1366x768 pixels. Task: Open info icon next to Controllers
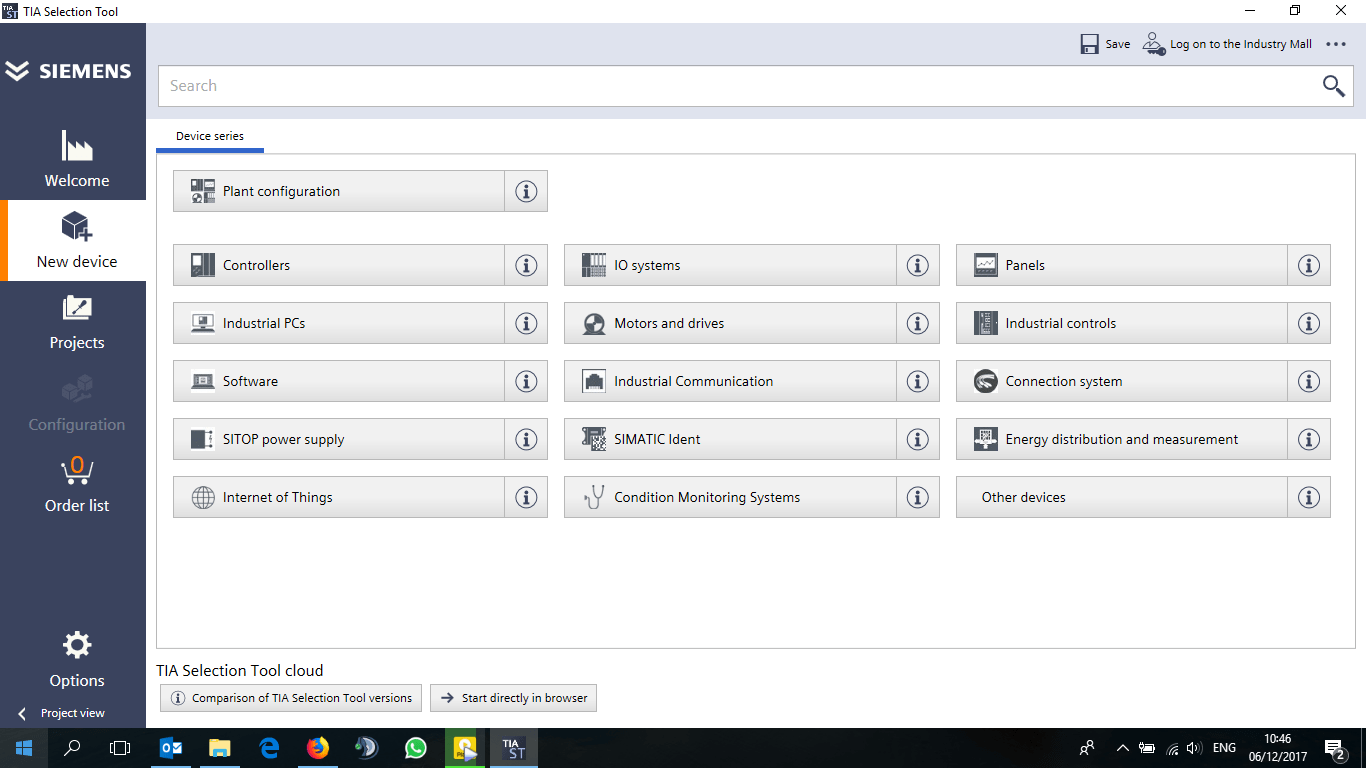[526, 265]
